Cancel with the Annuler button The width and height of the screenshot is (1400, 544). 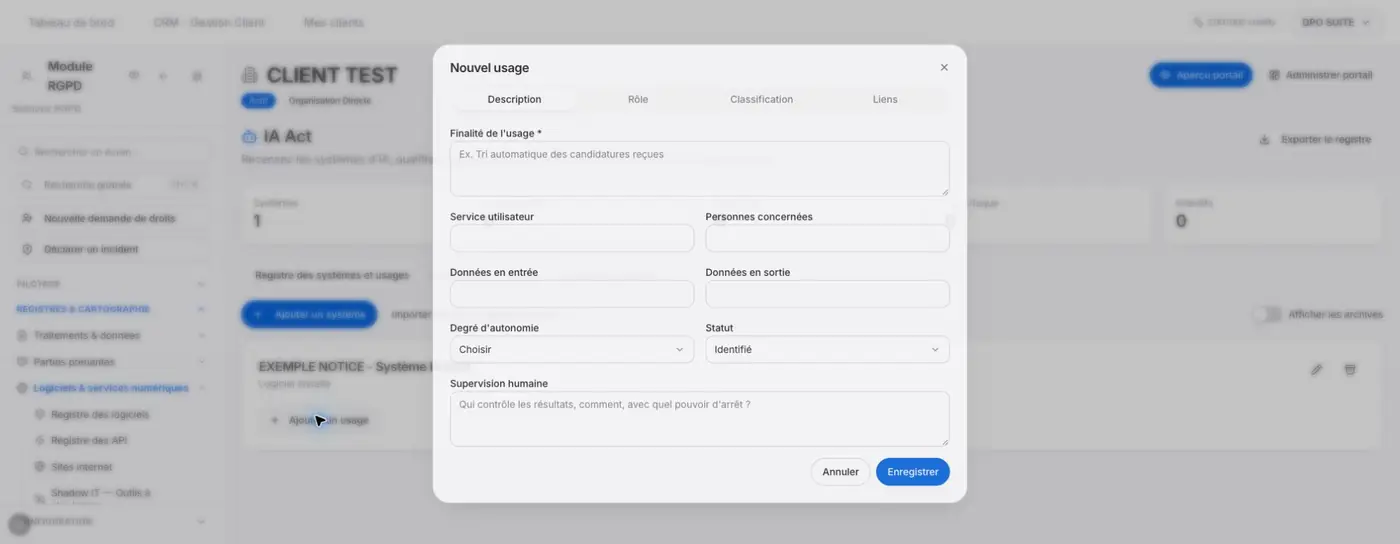(x=840, y=472)
